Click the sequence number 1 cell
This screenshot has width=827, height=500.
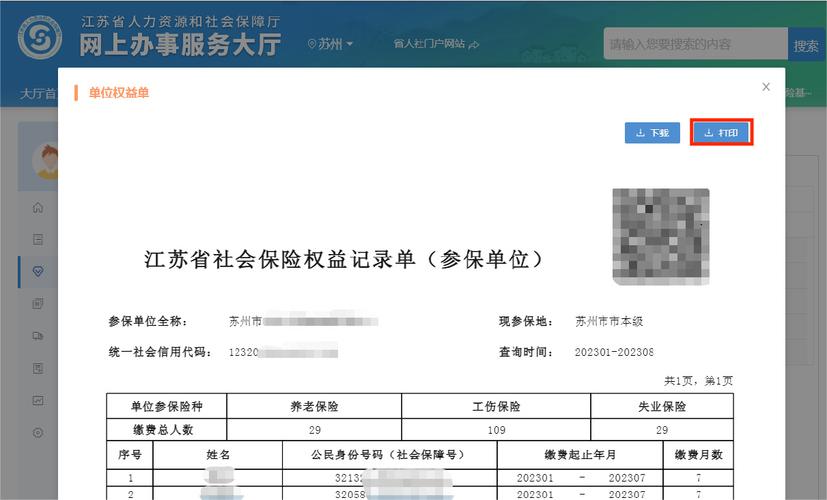(130, 478)
